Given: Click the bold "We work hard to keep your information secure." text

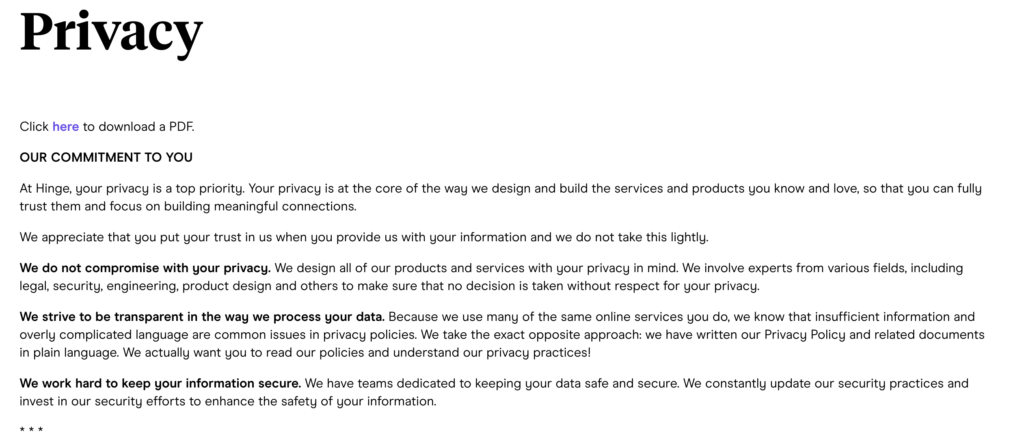Looking at the screenshot, I should (x=160, y=383).
